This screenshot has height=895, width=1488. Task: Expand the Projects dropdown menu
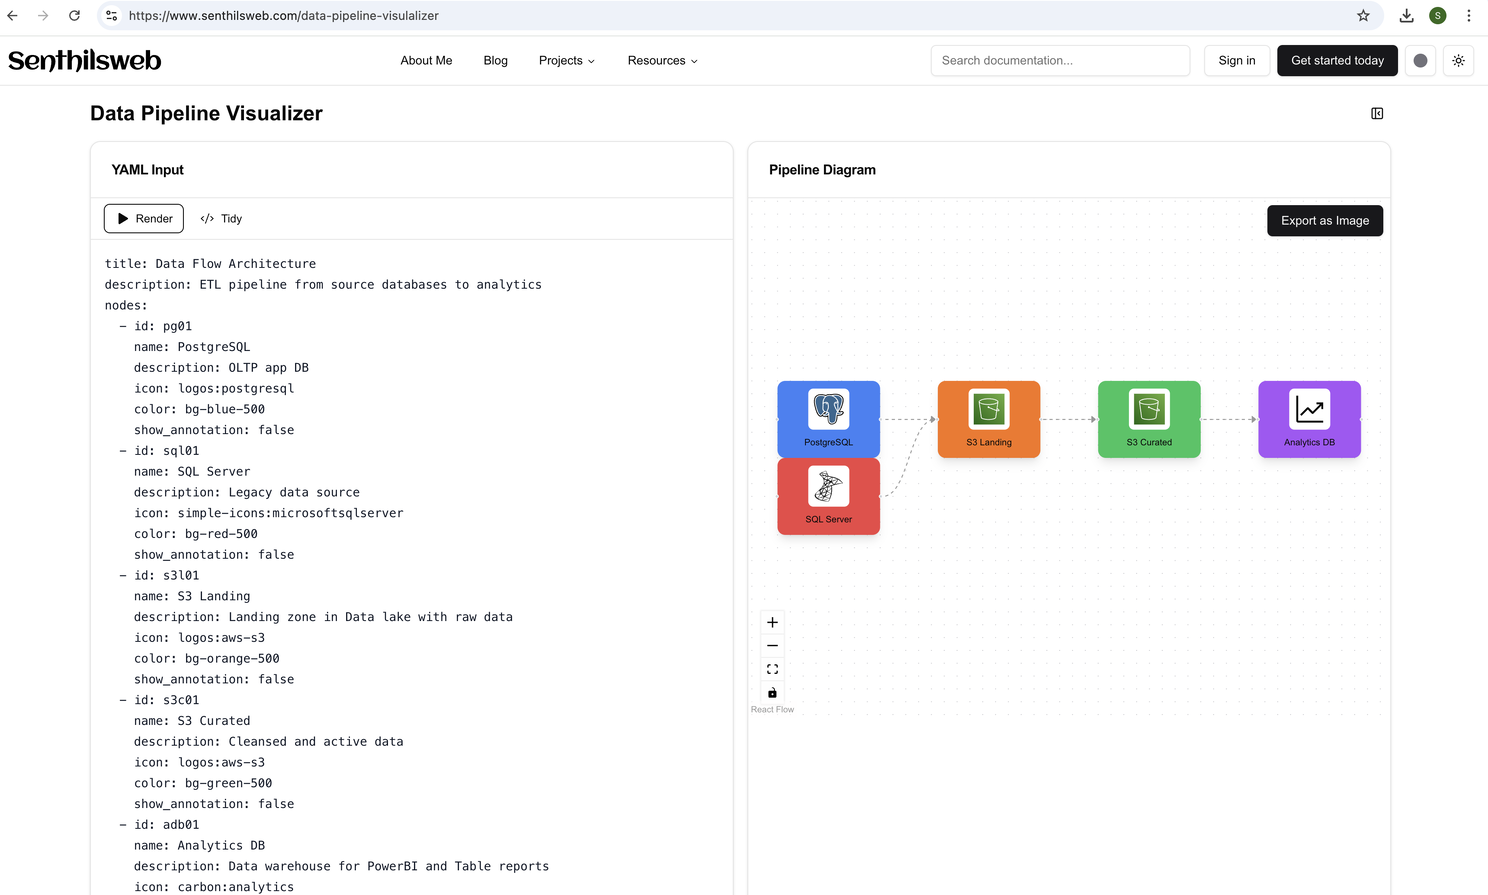566,61
